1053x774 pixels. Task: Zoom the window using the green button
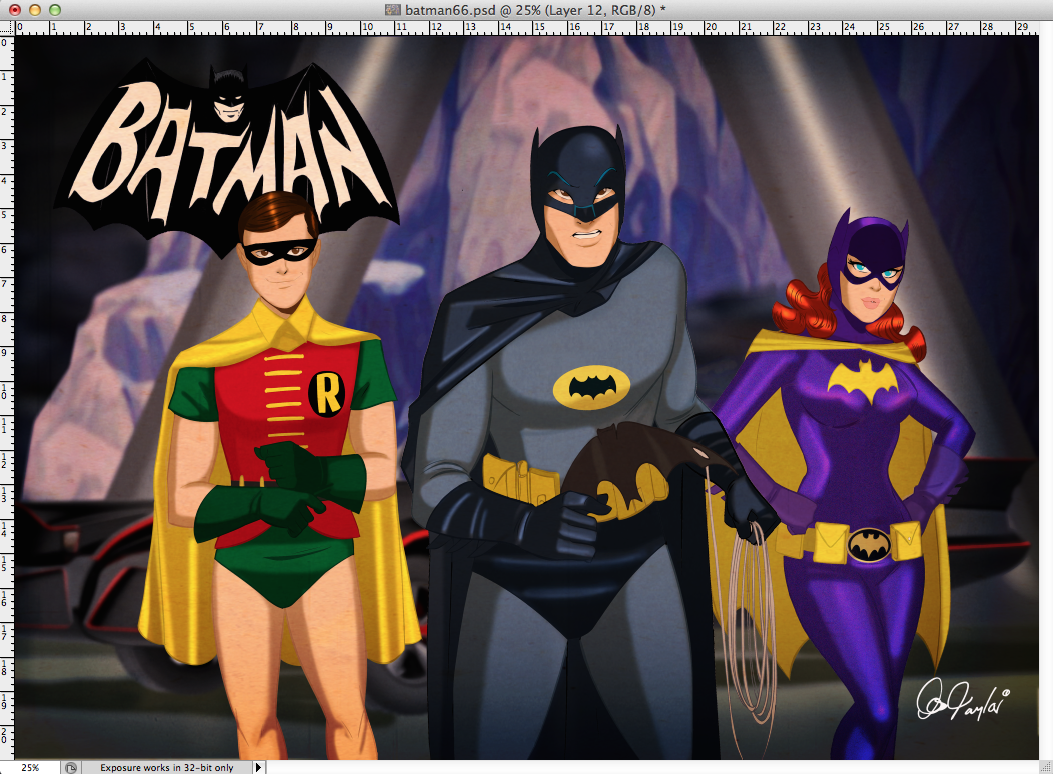[54, 9]
